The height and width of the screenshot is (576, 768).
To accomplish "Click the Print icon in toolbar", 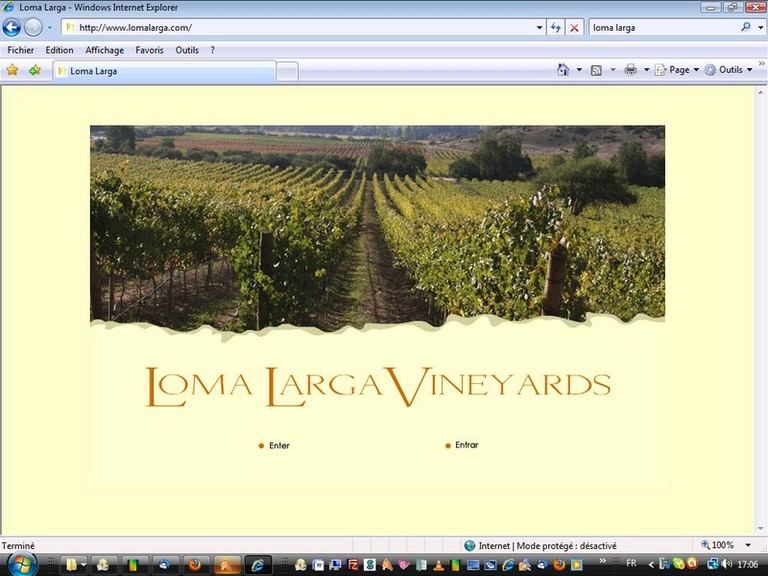I will coord(630,70).
